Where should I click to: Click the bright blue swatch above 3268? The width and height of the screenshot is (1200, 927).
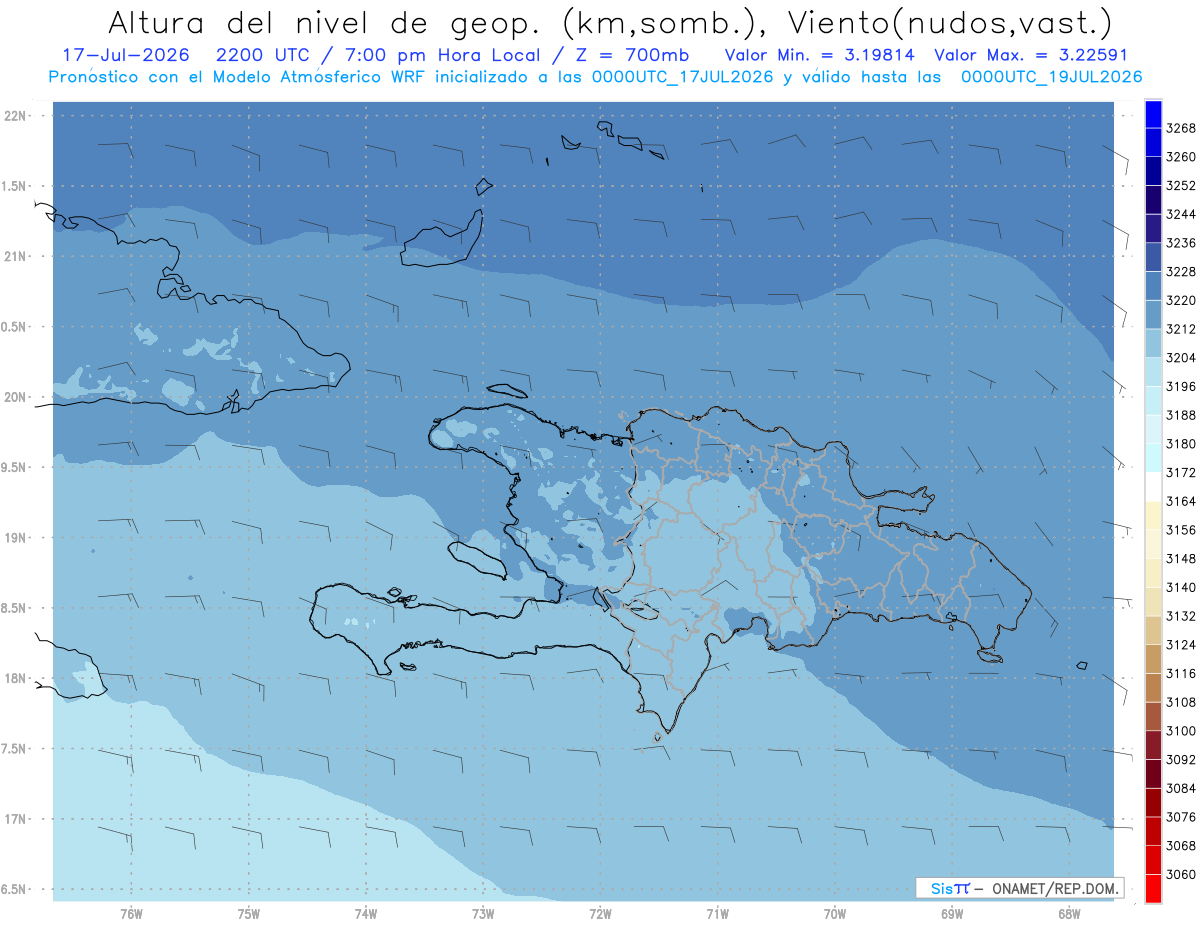coord(1153,114)
